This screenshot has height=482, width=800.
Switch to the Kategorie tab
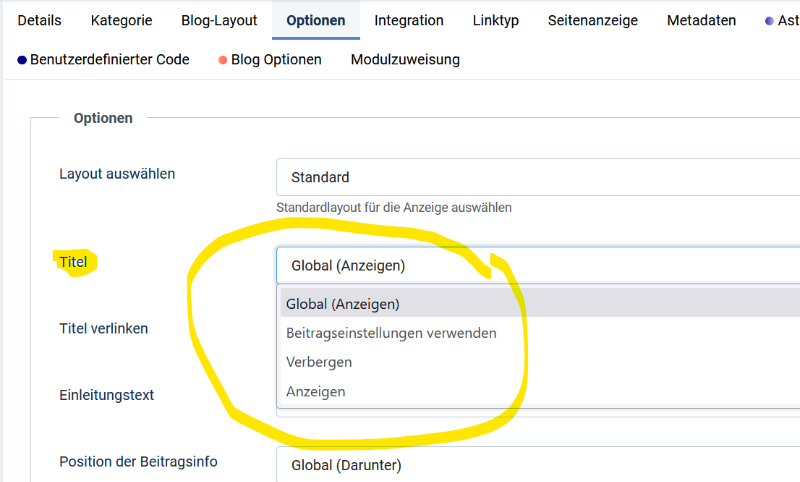pyautogui.click(x=121, y=20)
